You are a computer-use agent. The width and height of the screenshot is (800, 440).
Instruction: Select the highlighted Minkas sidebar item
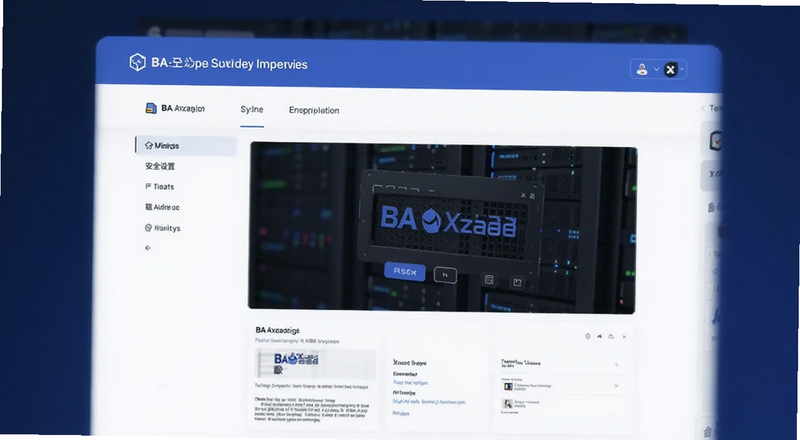[x=186, y=145]
